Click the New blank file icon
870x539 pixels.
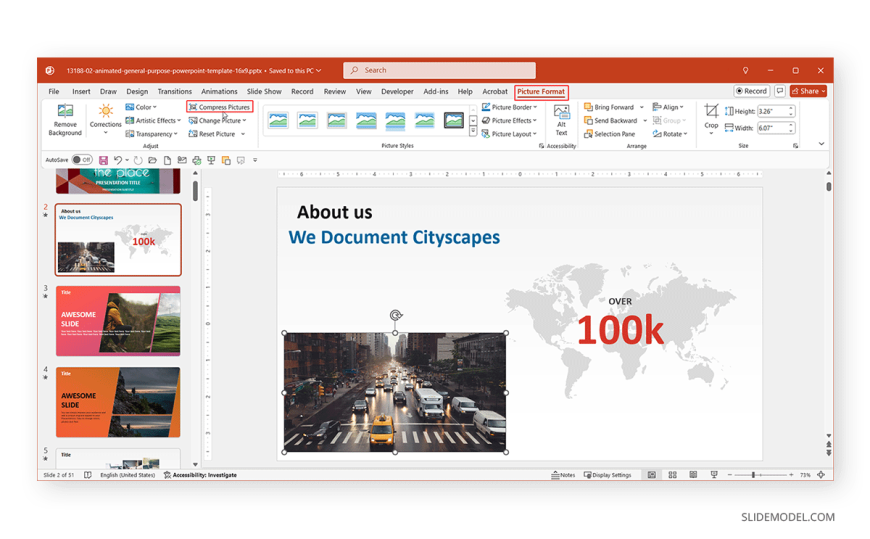click(x=167, y=160)
